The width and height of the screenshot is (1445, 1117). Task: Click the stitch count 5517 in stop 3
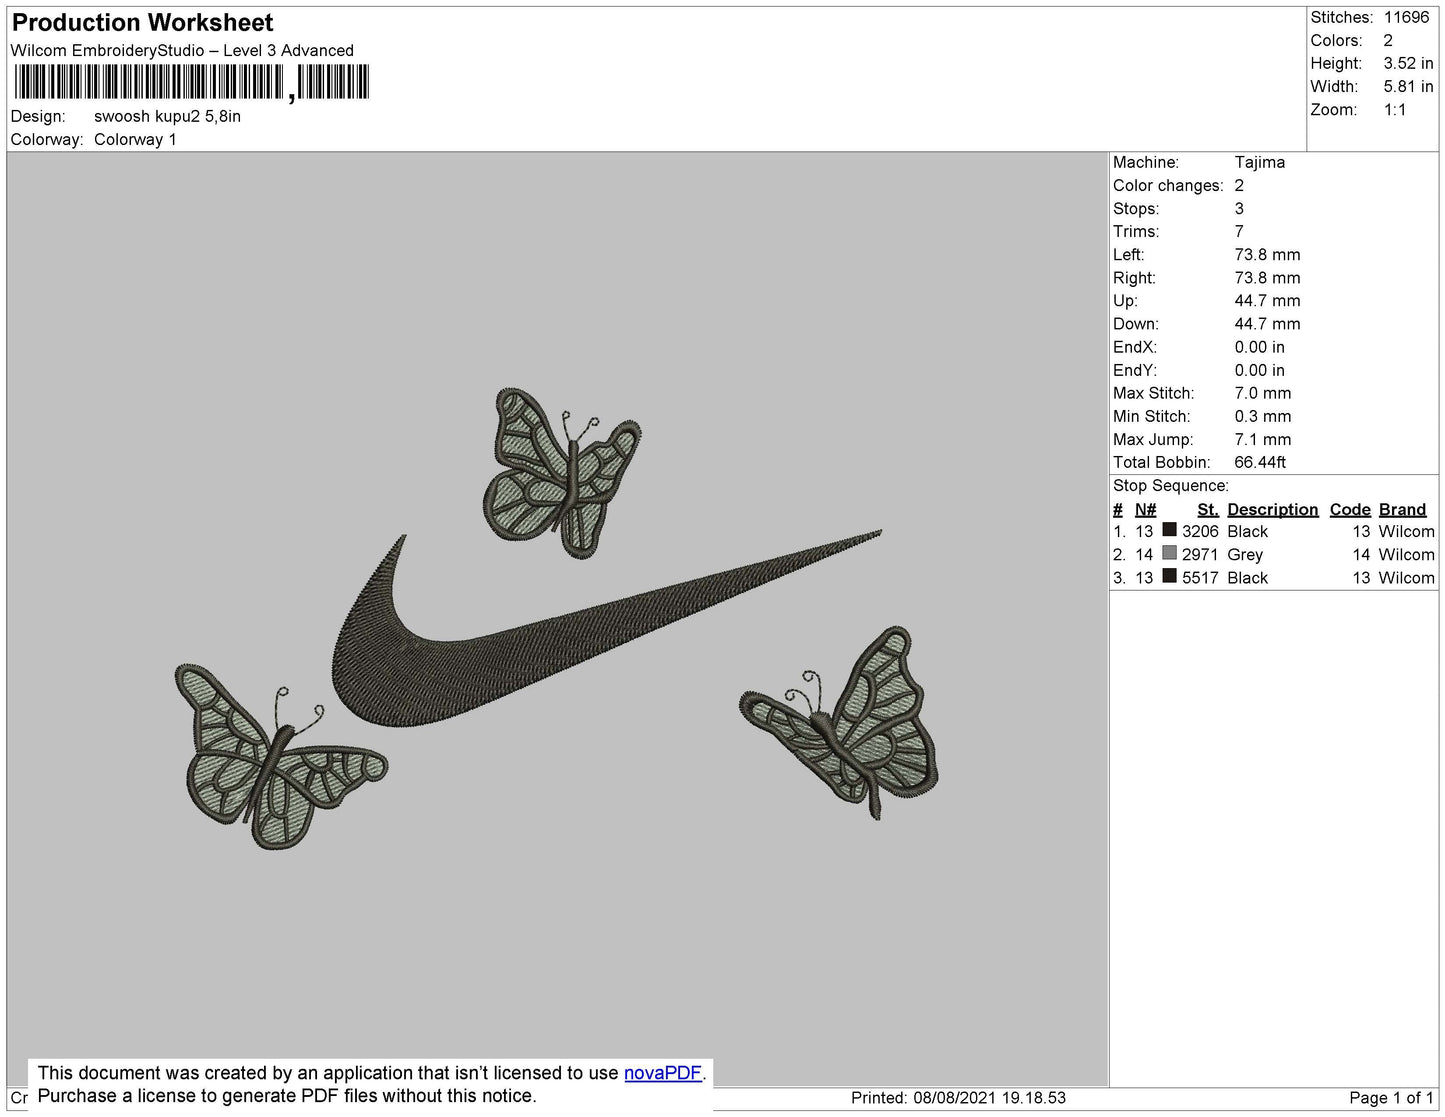(x=1200, y=577)
